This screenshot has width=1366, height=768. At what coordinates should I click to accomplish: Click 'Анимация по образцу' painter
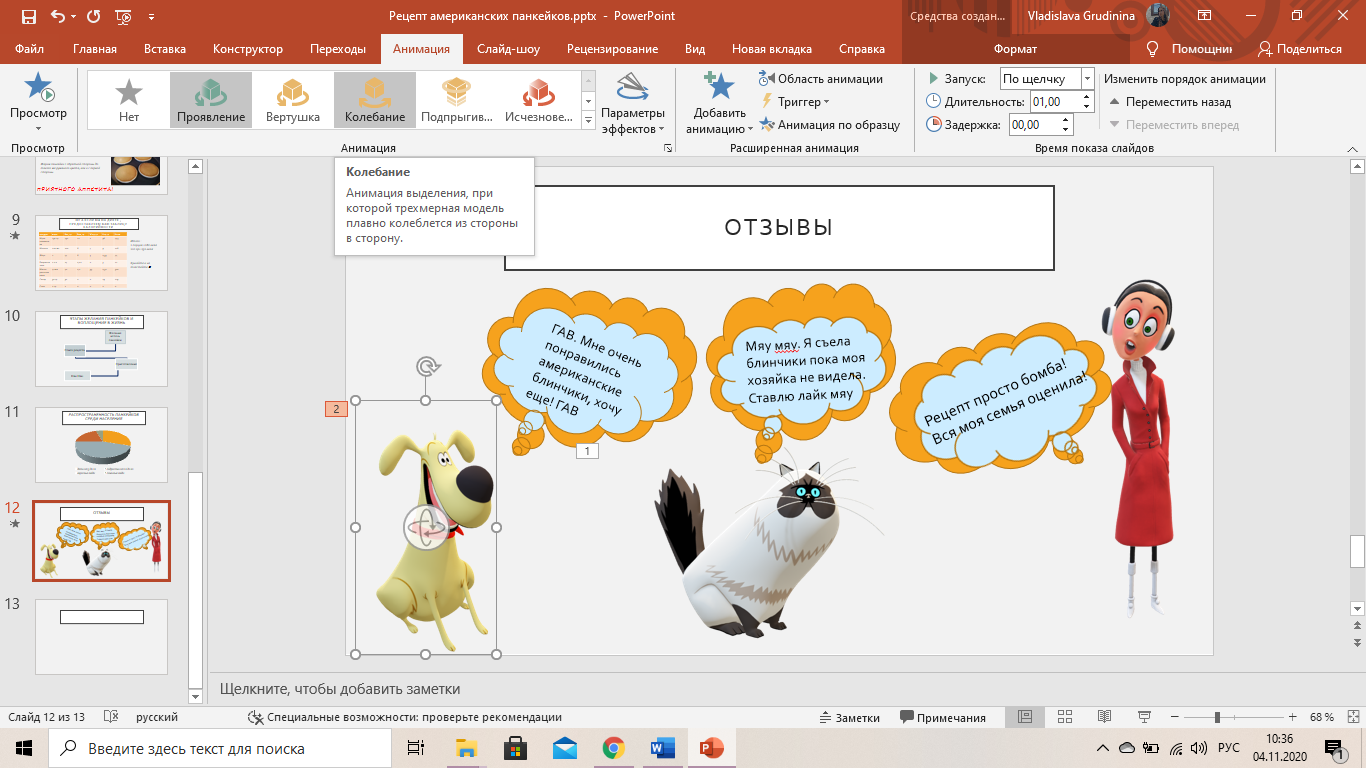(x=830, y=125)
